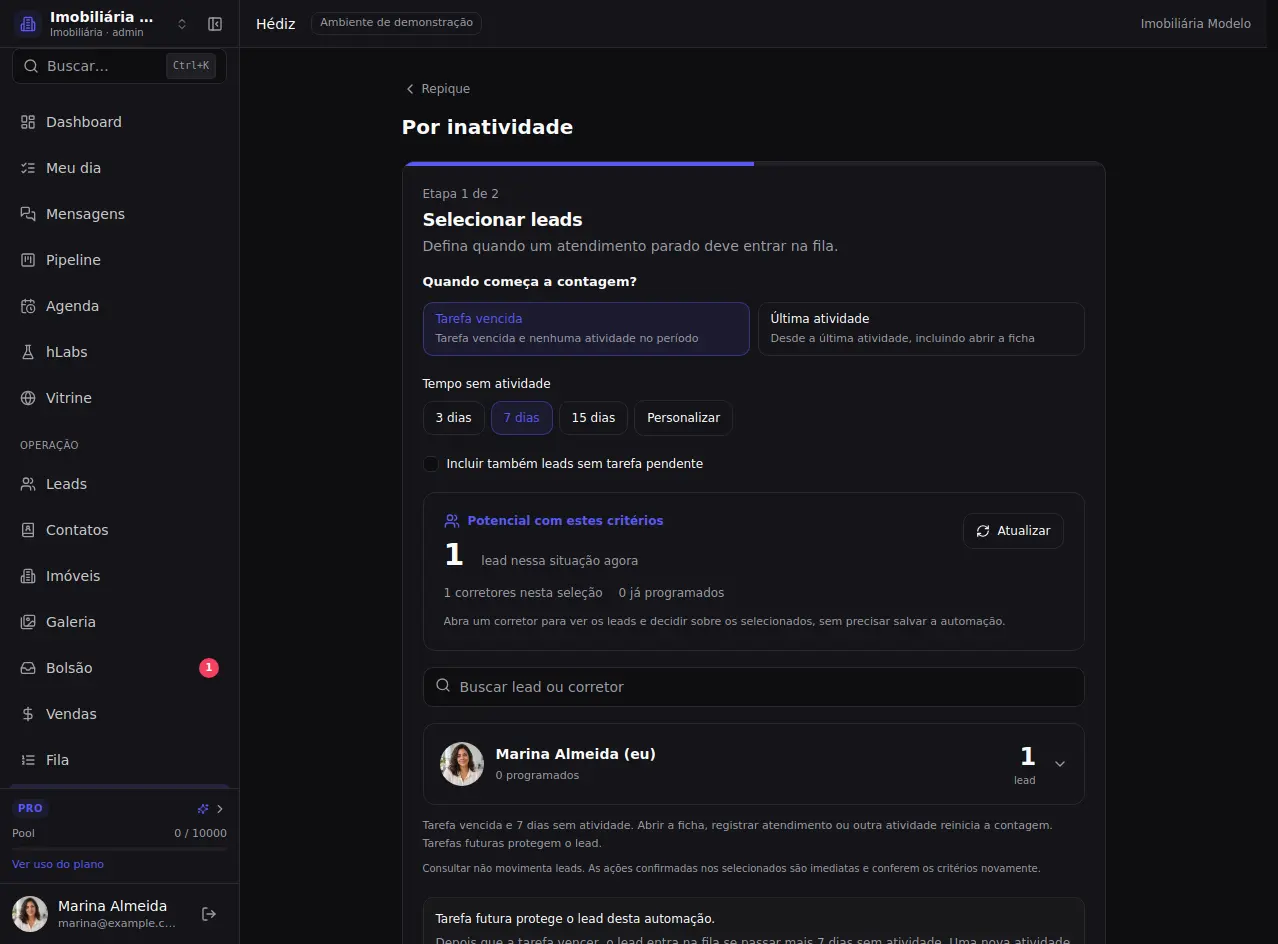Click the Meu dia checklist icon
Image resolution: width=1278 pixels, height=944 pixels.
coord(28,168)
